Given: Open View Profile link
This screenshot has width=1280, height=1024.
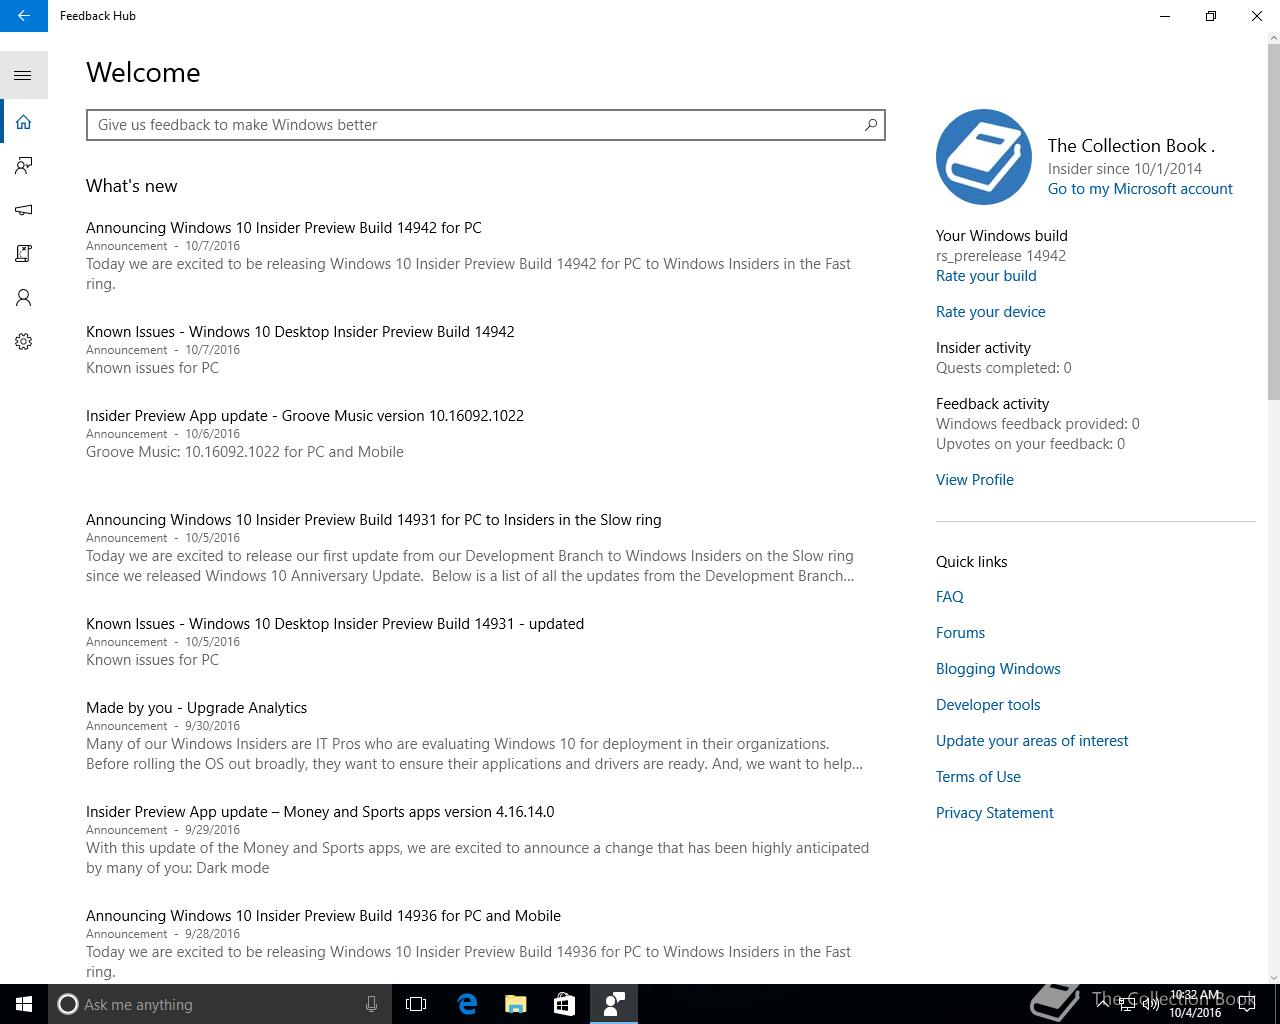Looking at the screenshot, I should [975, 480].
